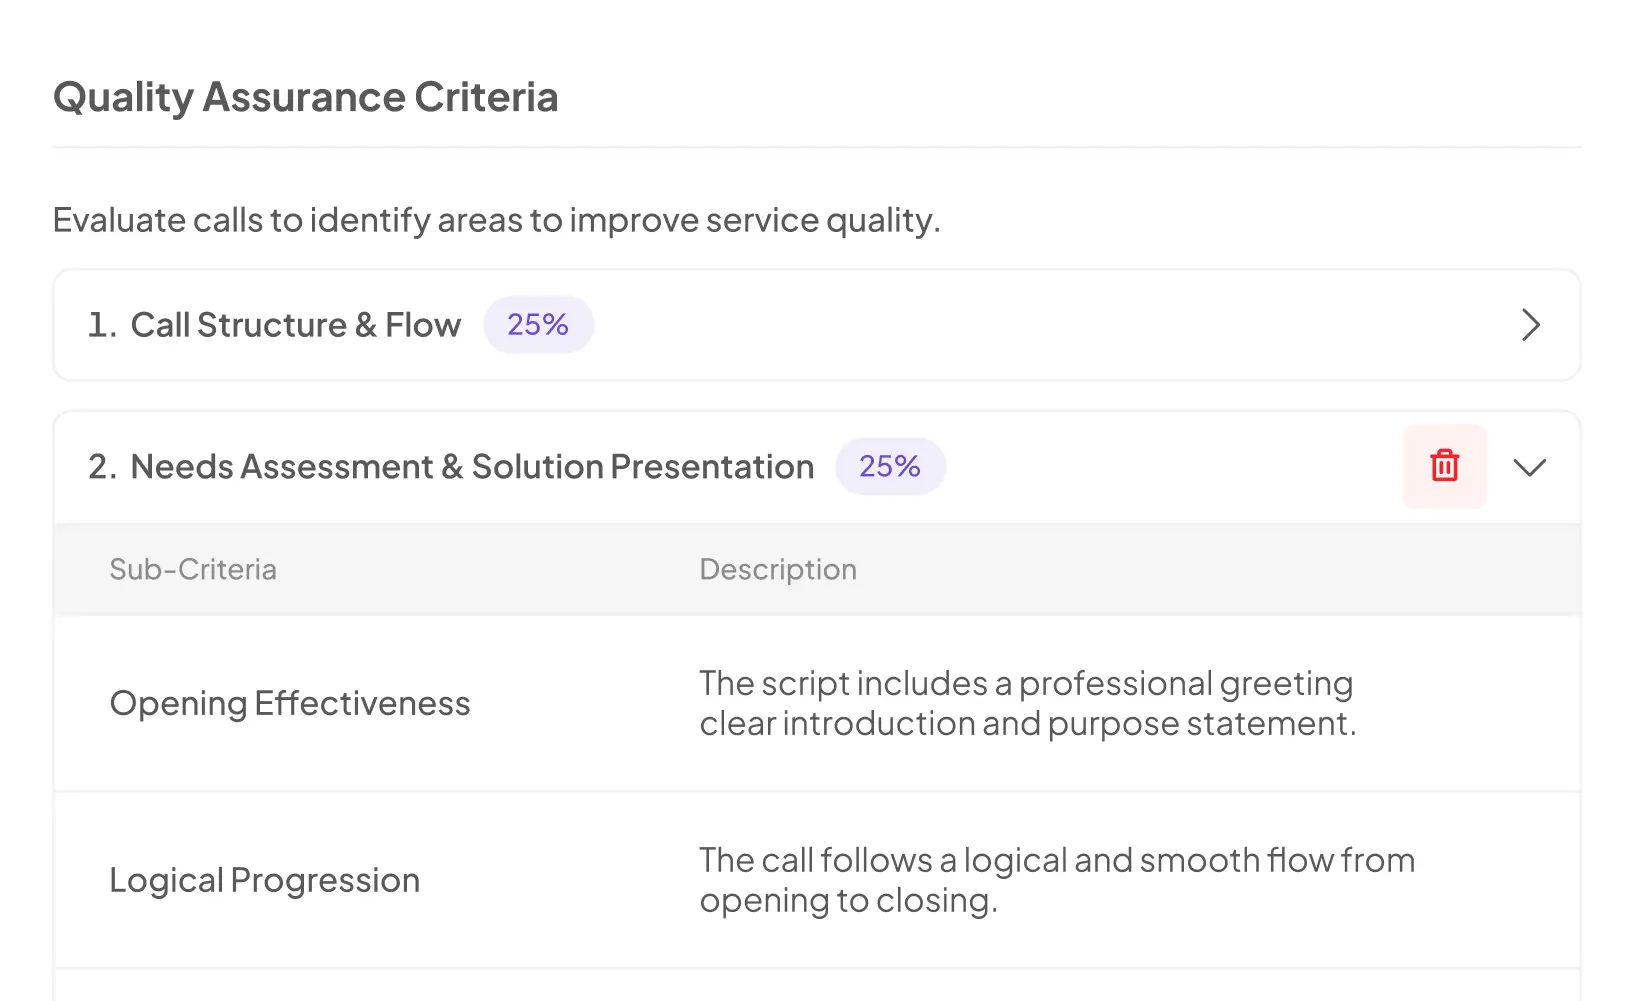1633x1001 pixels.
Task: Click the Quality Assurance Criteria heading
Action: point(306,97)
